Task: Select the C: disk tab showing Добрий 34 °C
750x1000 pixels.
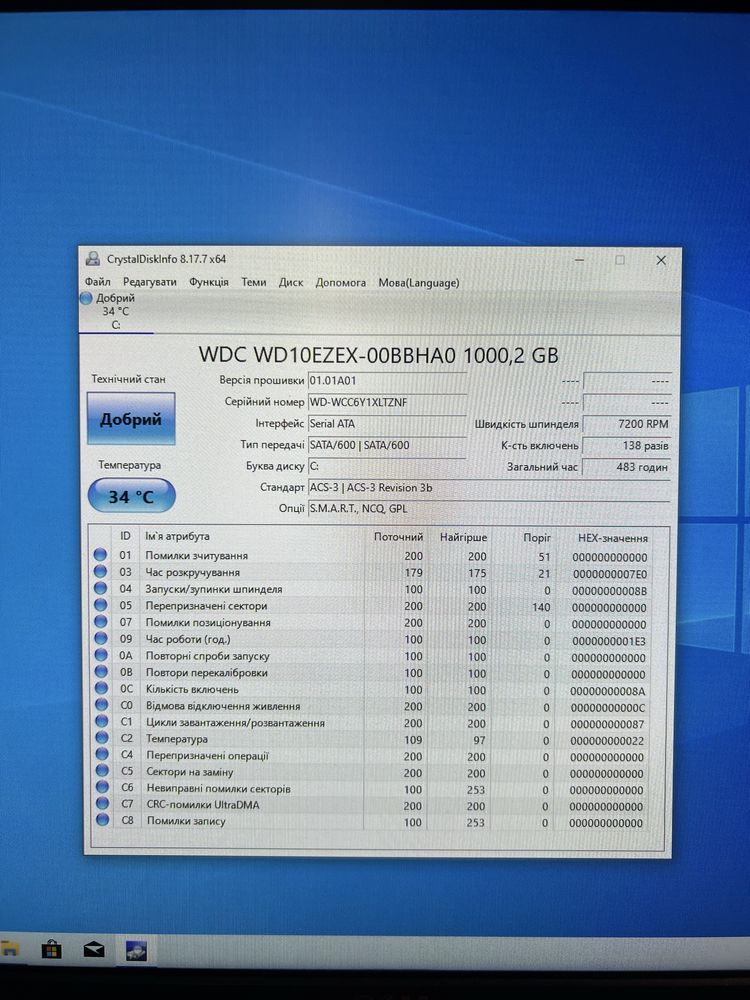Action: [115, 312]
